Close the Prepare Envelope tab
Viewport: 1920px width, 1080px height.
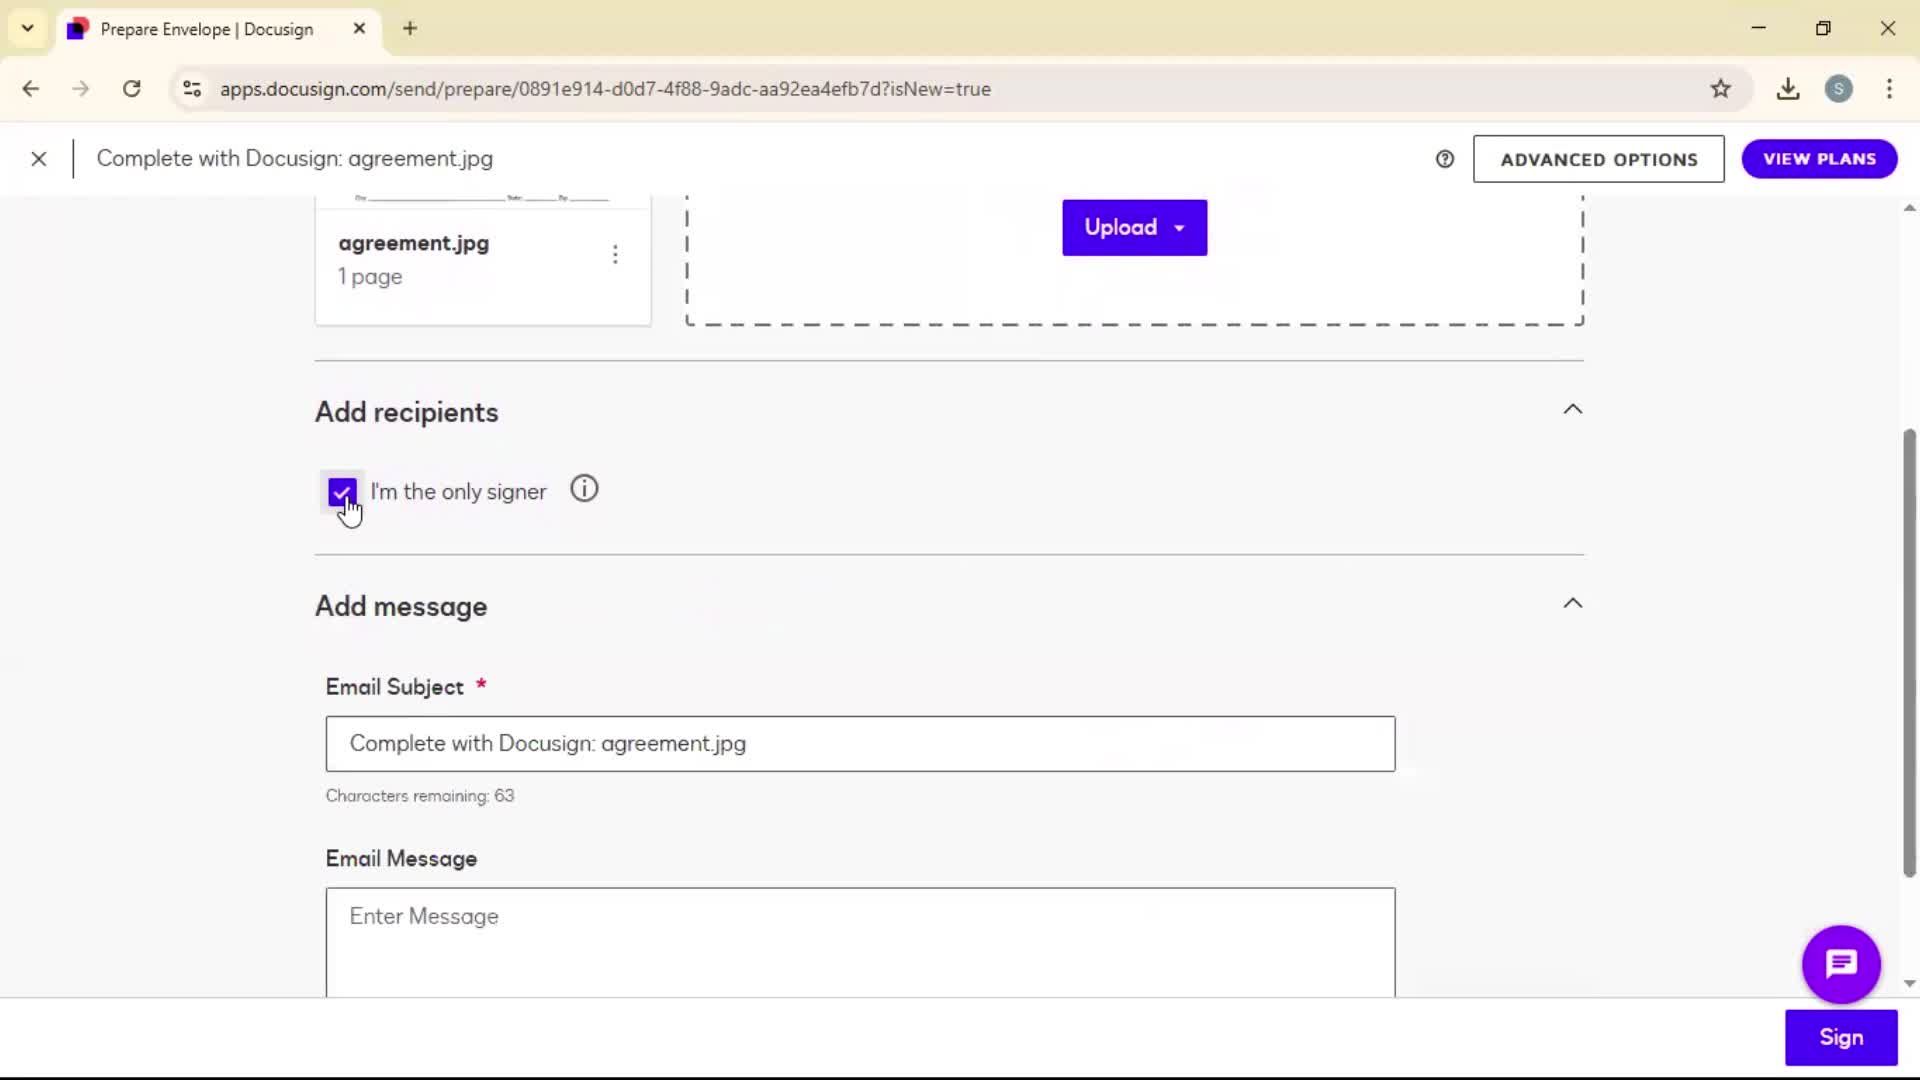359,29
